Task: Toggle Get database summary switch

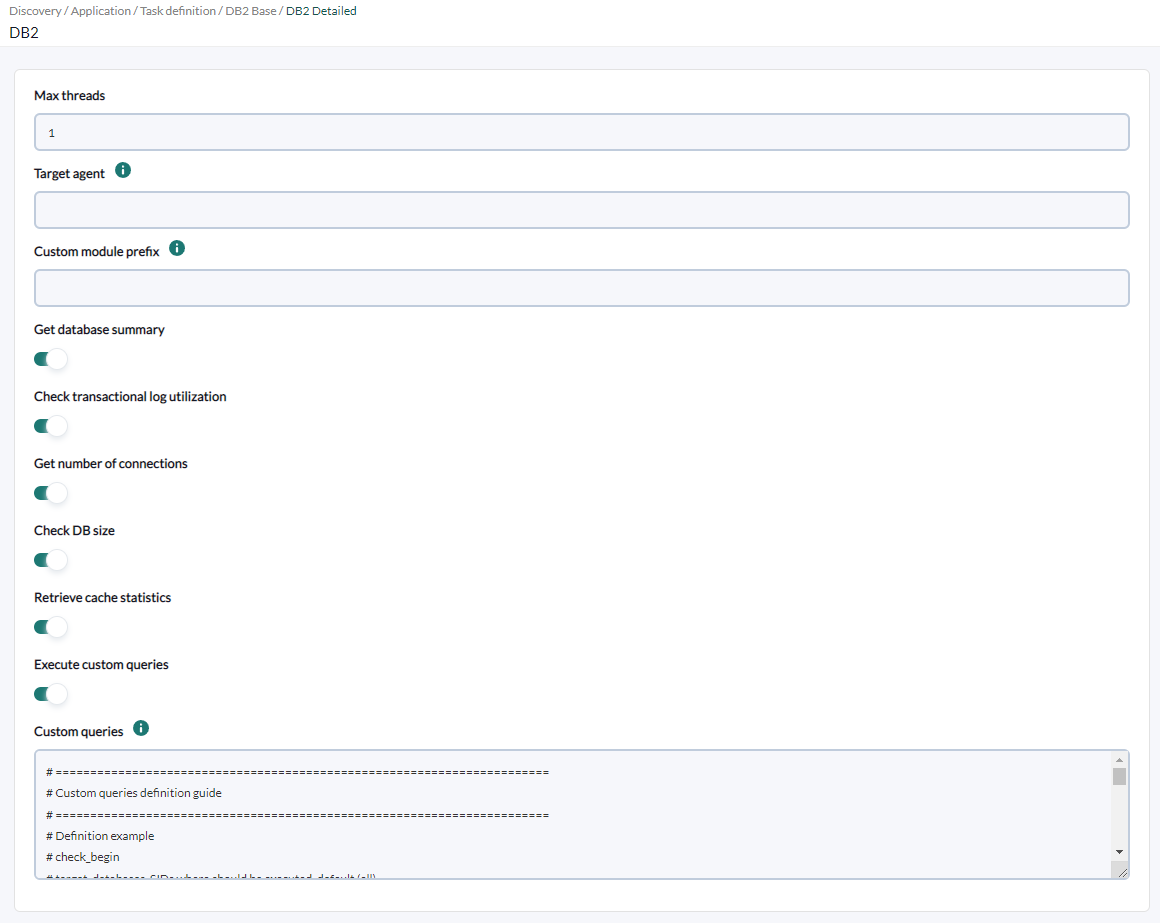Action: coord(50,359)
